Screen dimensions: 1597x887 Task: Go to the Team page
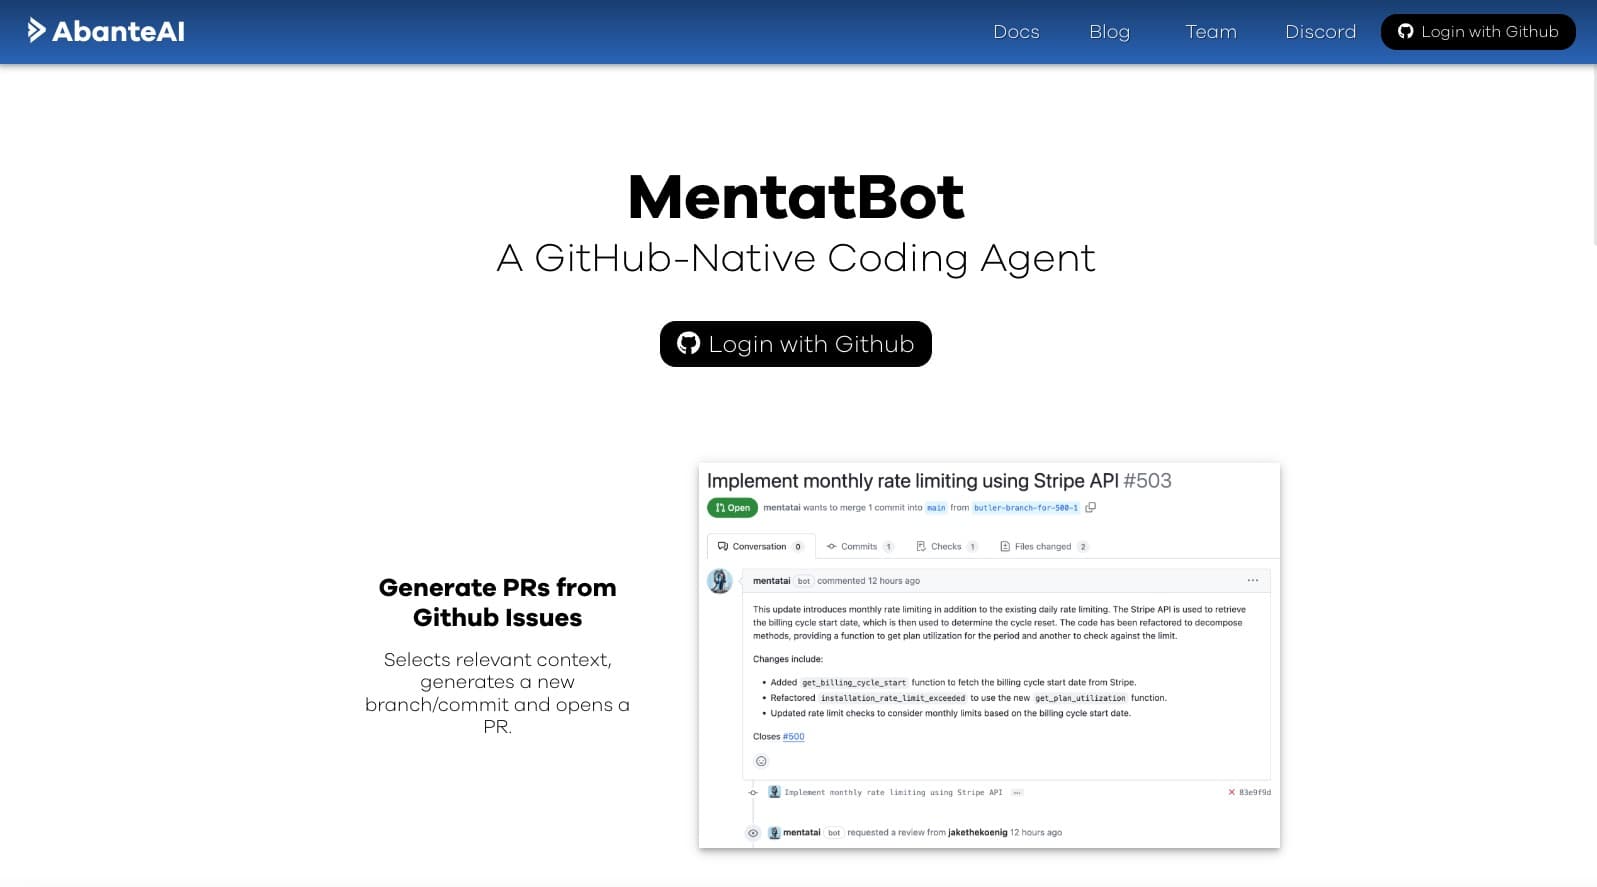pos(1211,32)
